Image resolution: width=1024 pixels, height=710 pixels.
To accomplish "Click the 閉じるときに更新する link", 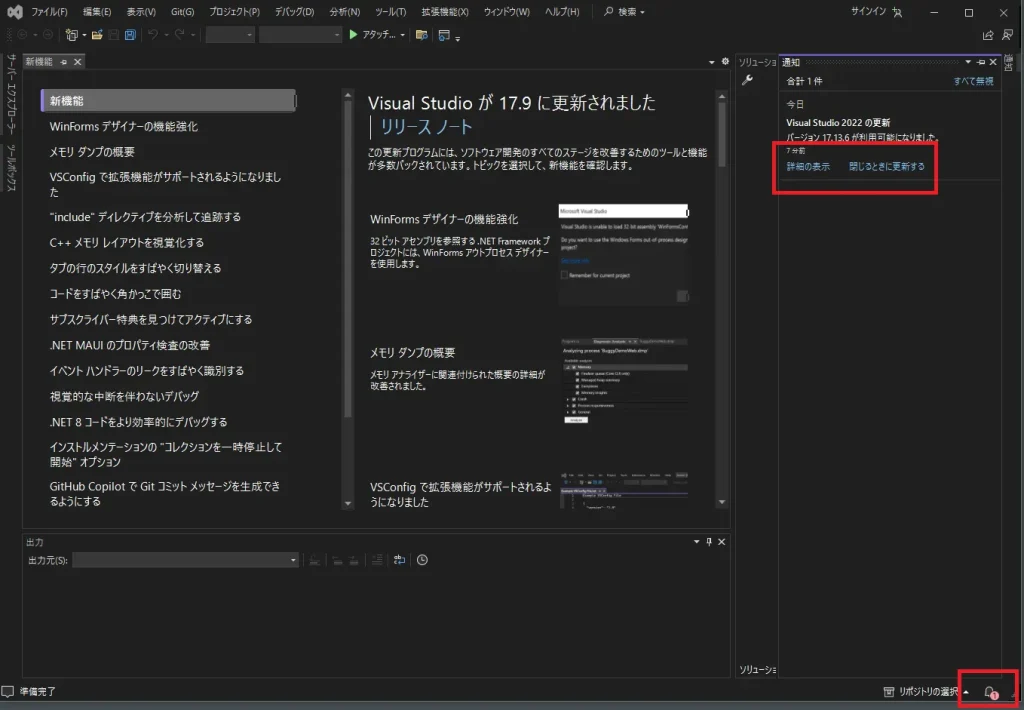I will coord(887,167).
